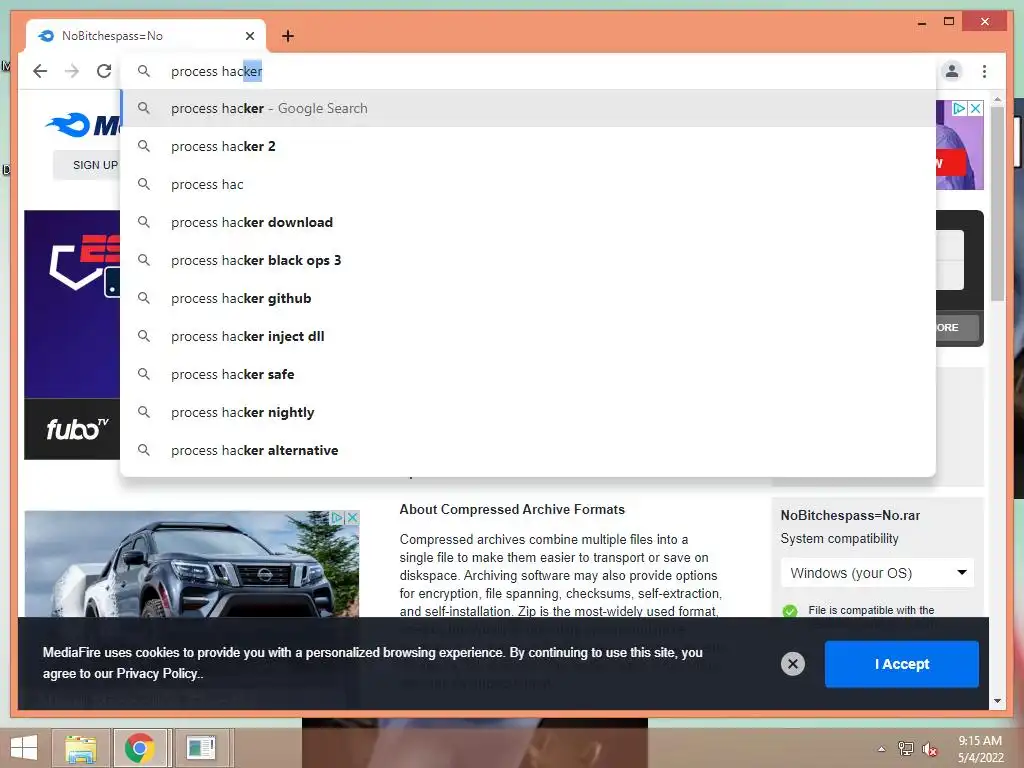This screenshot has width=1024, height=768.
Task: Dismiss the cookie banner X icon
Action: point(792,664)
